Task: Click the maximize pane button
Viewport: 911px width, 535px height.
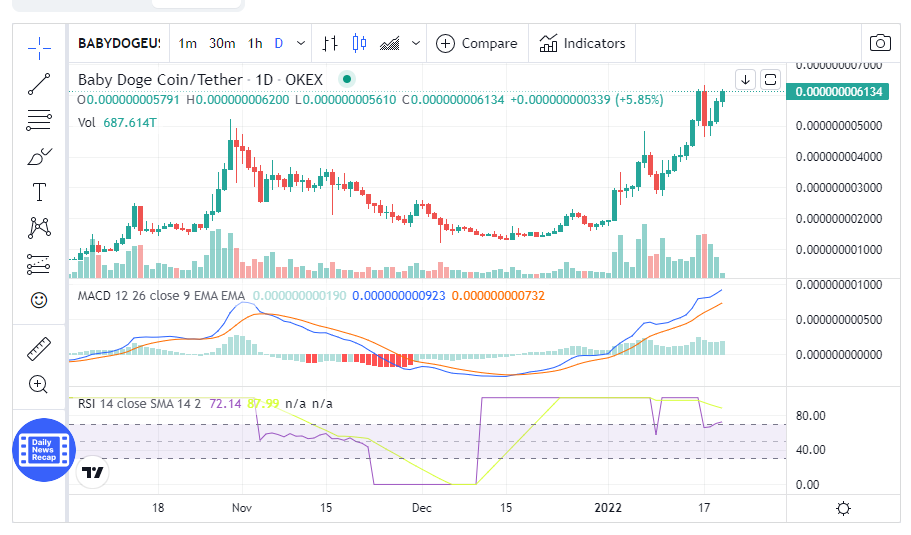Action: tap(770, 80)
